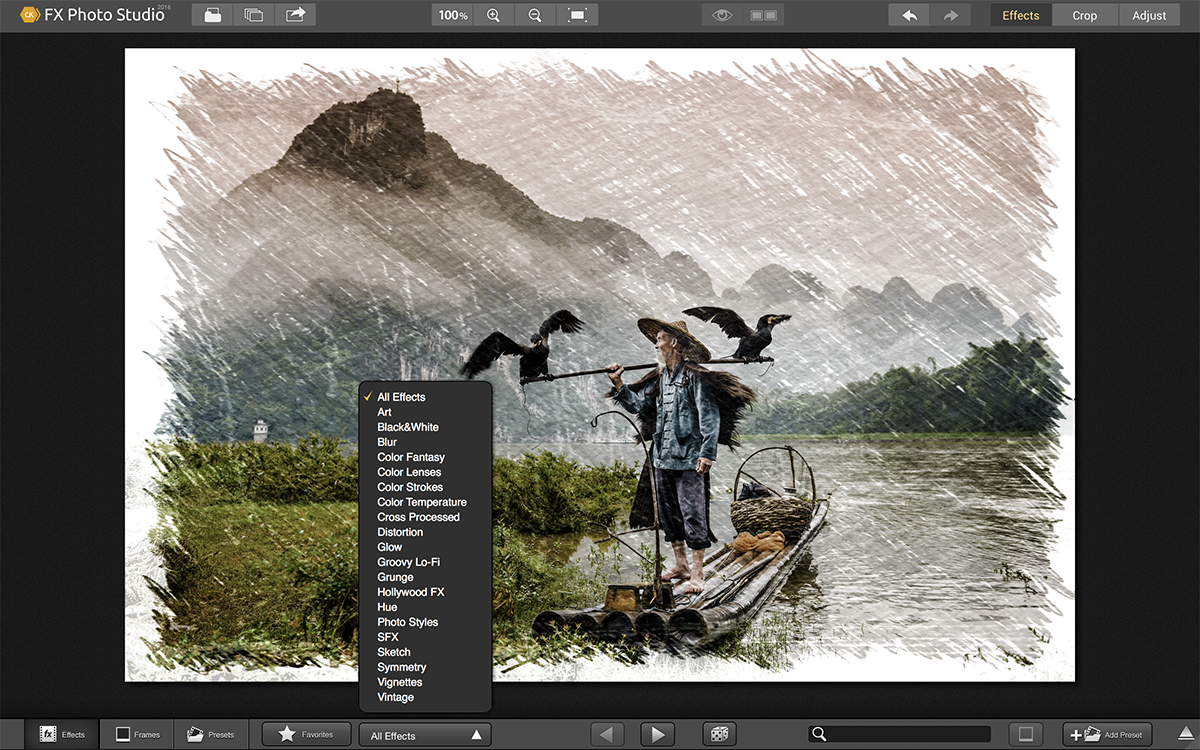1200x750 pixels.
Task: Zoom out with the magnifier minus
Action: 535,15
